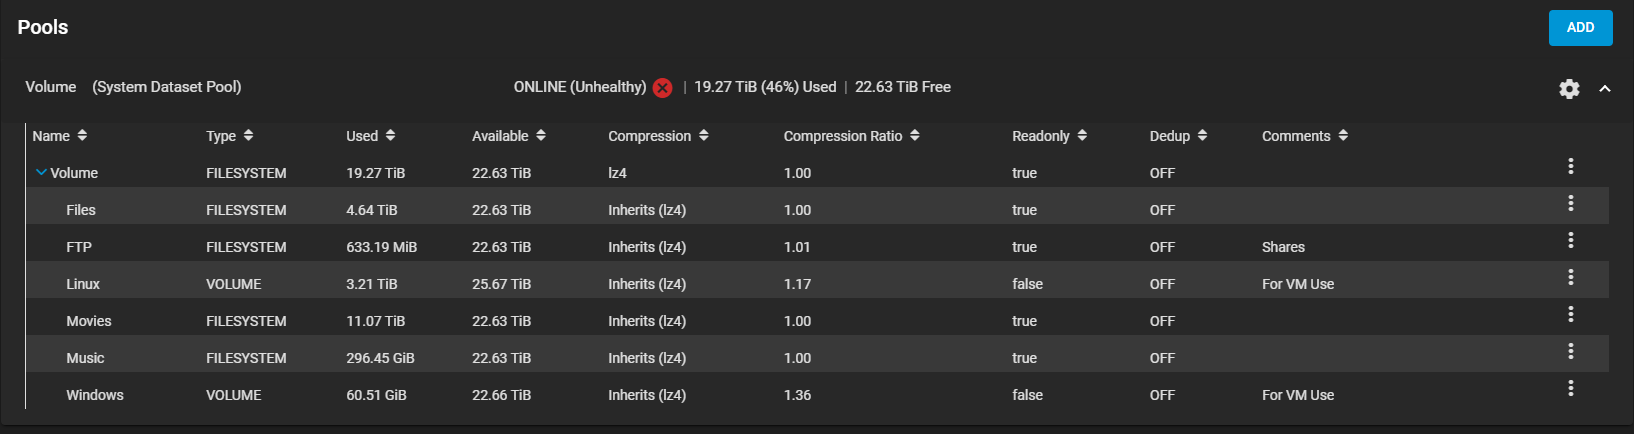Collapse the Volume dataset tree
This screenshot has height=434, width=1634.
pyautogui.click(x=41, y=172)
